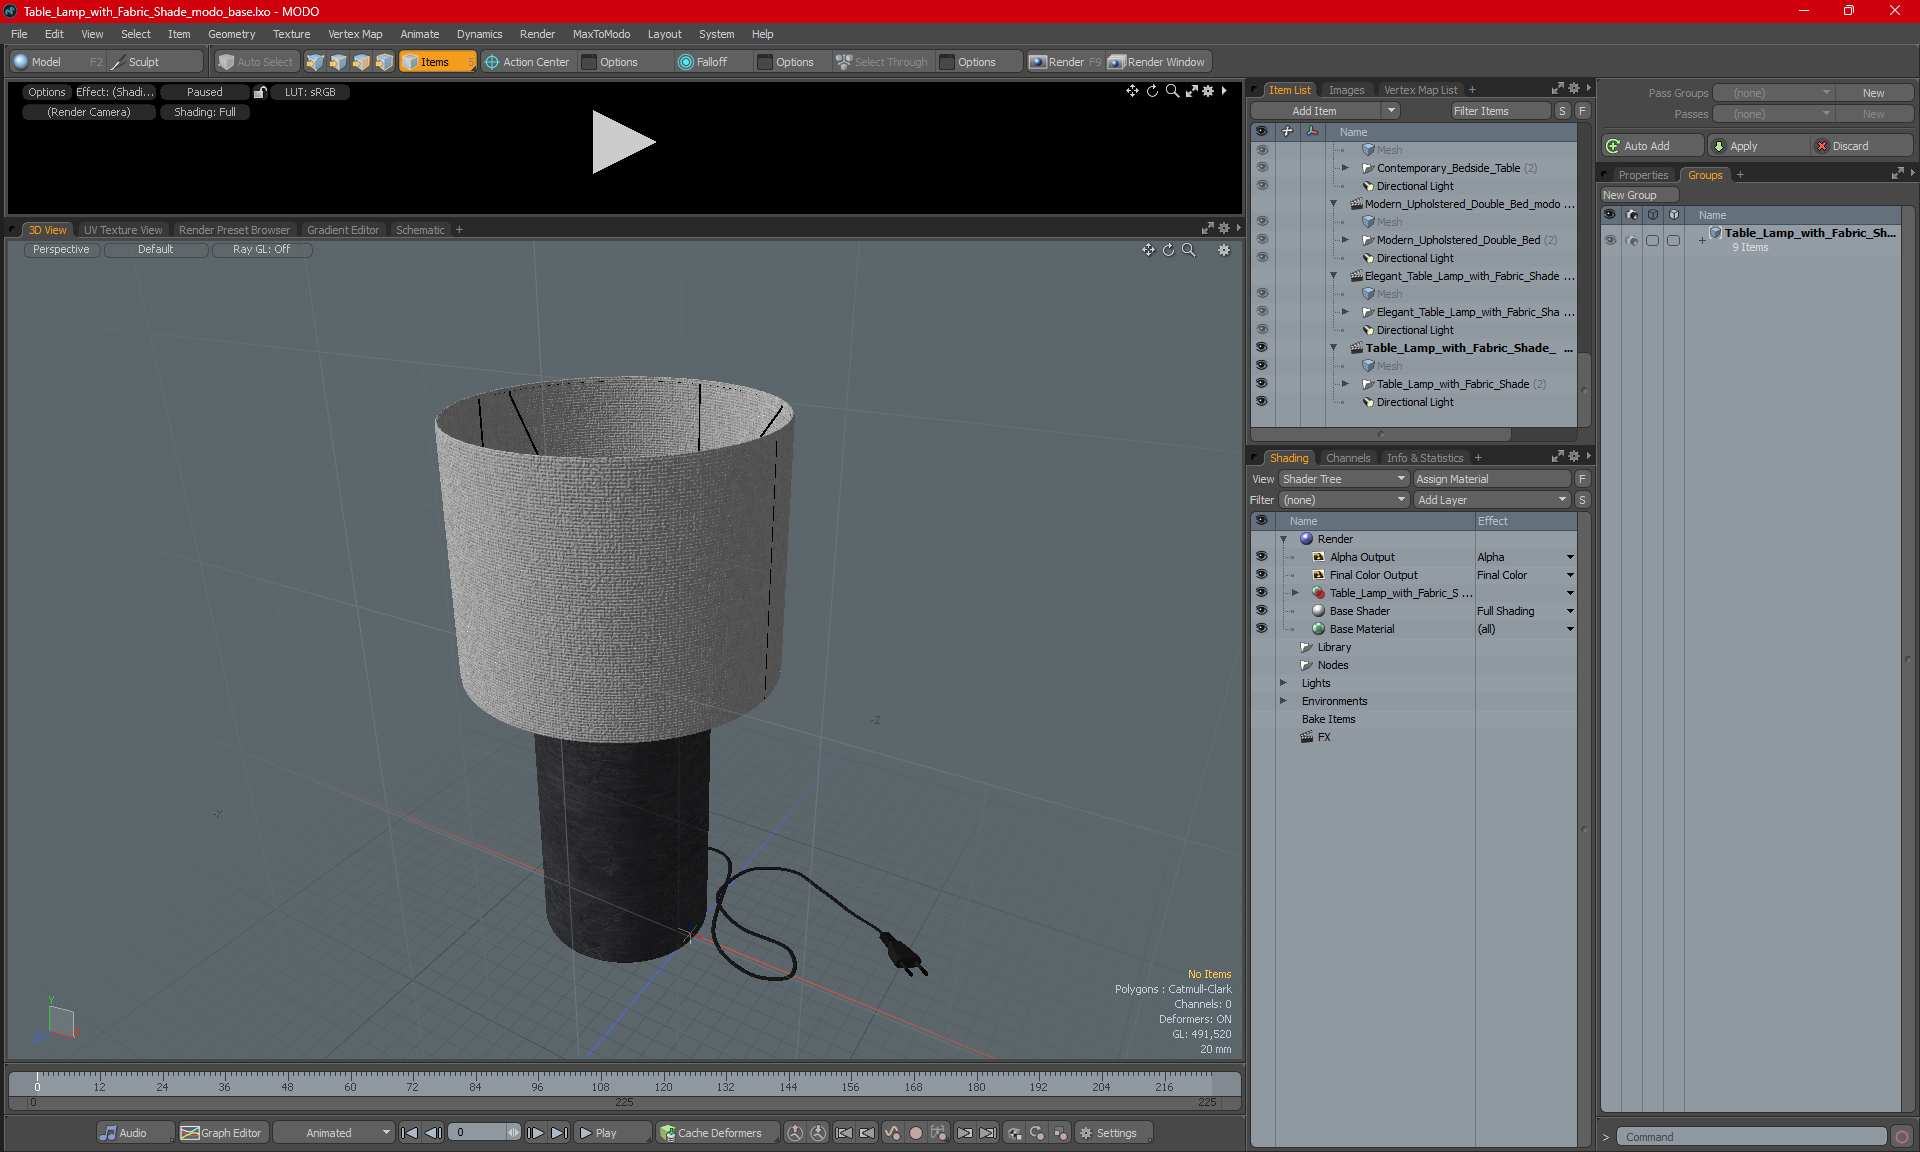This screenshot has width=1920, height=1152.
Task: Go to first frame
Action: click(x=409, y=1133)
